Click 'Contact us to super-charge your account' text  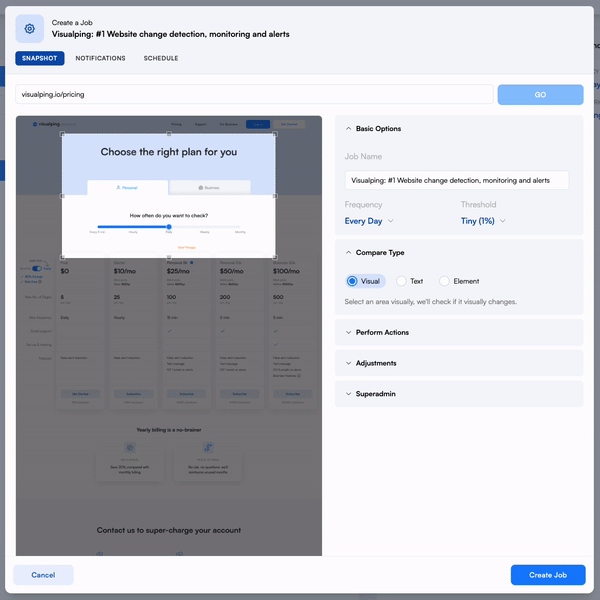pos(169,530)
